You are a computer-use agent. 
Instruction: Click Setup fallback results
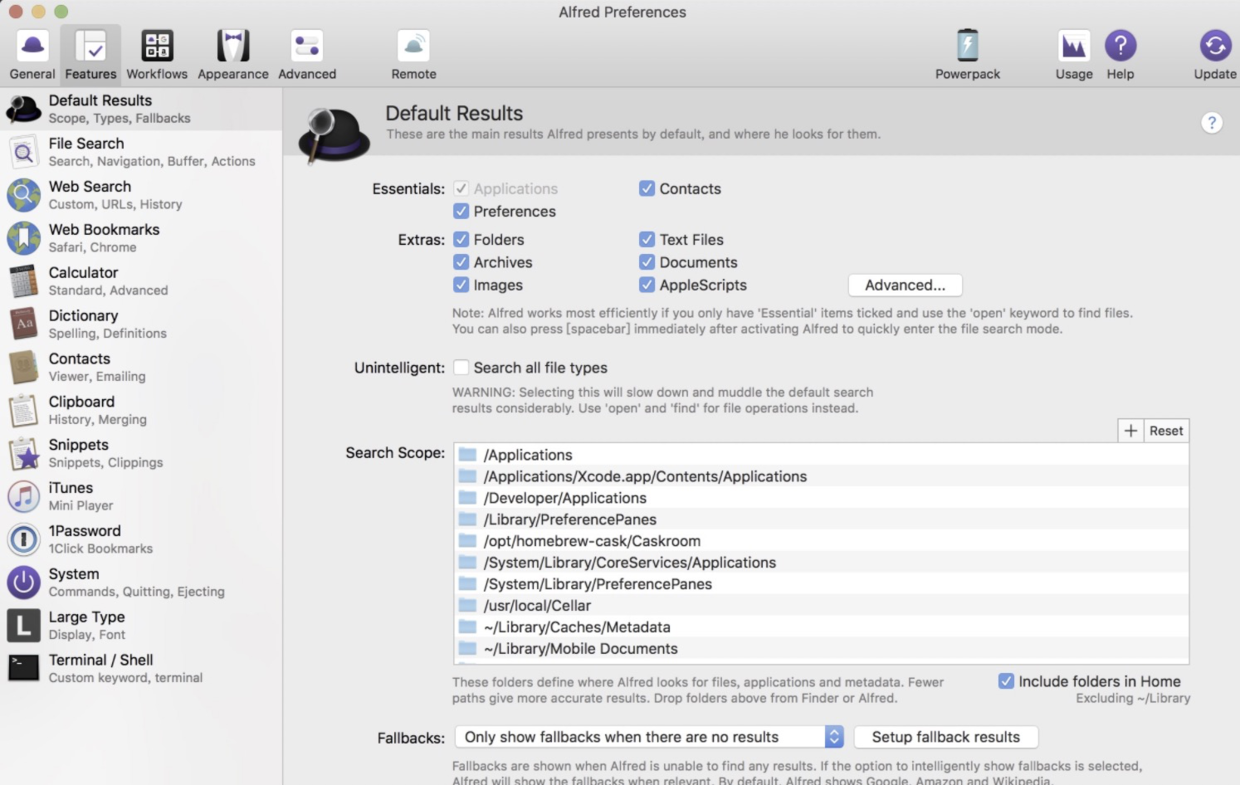(946, 737)
